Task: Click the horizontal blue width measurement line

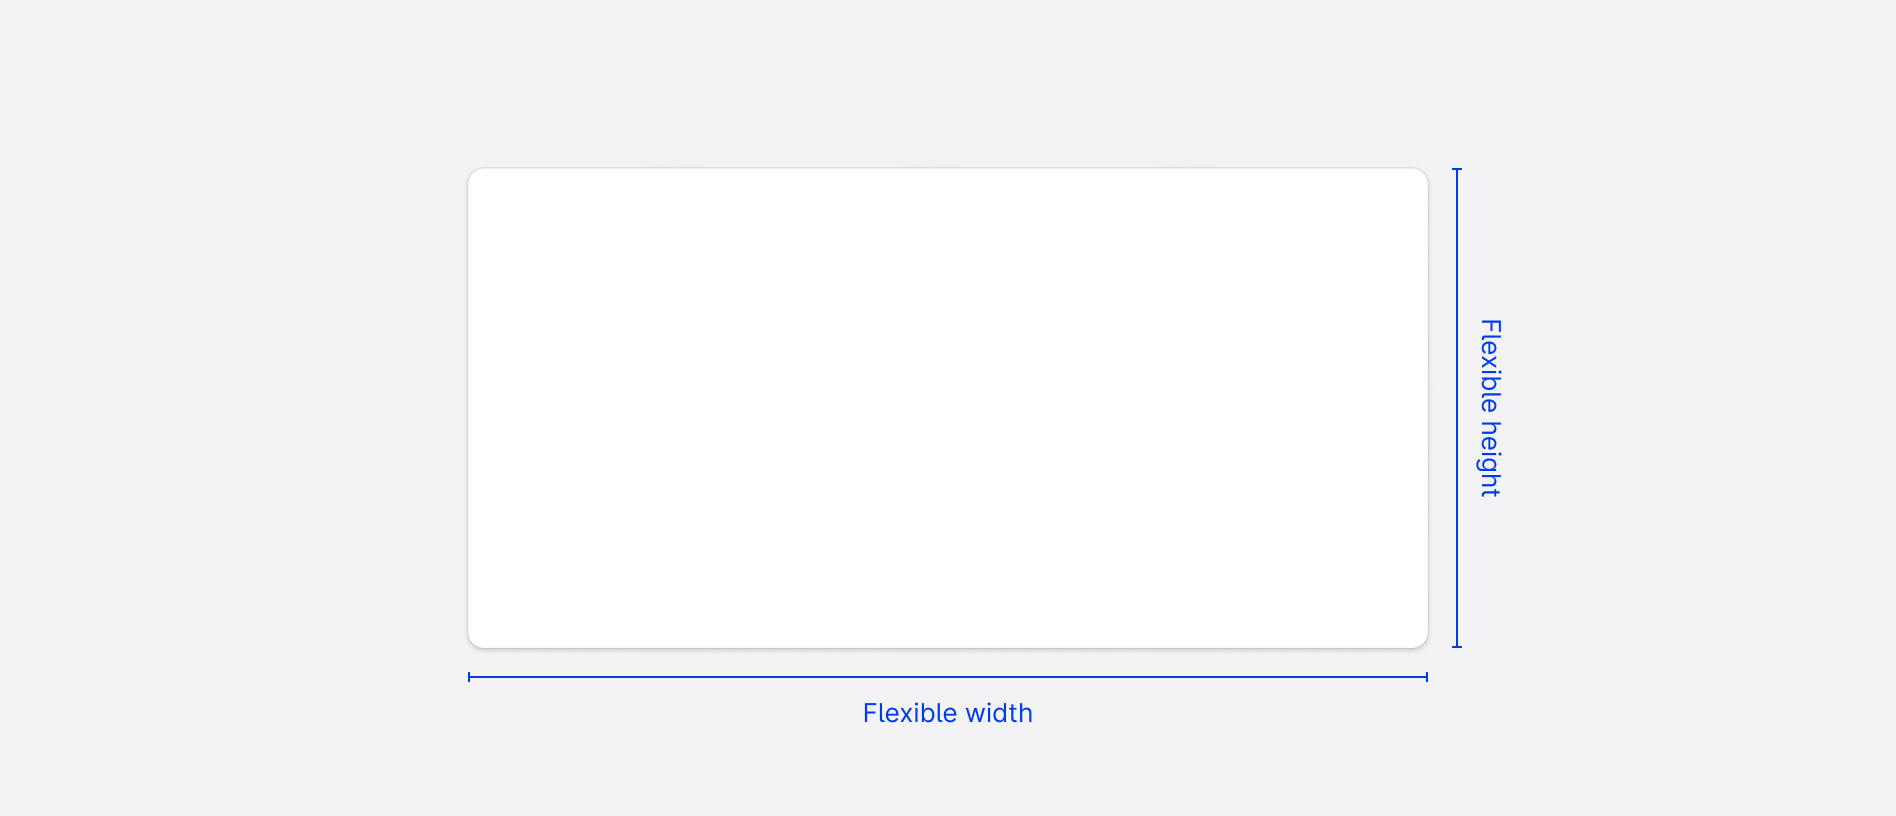Action: click(x=947, y=677)
